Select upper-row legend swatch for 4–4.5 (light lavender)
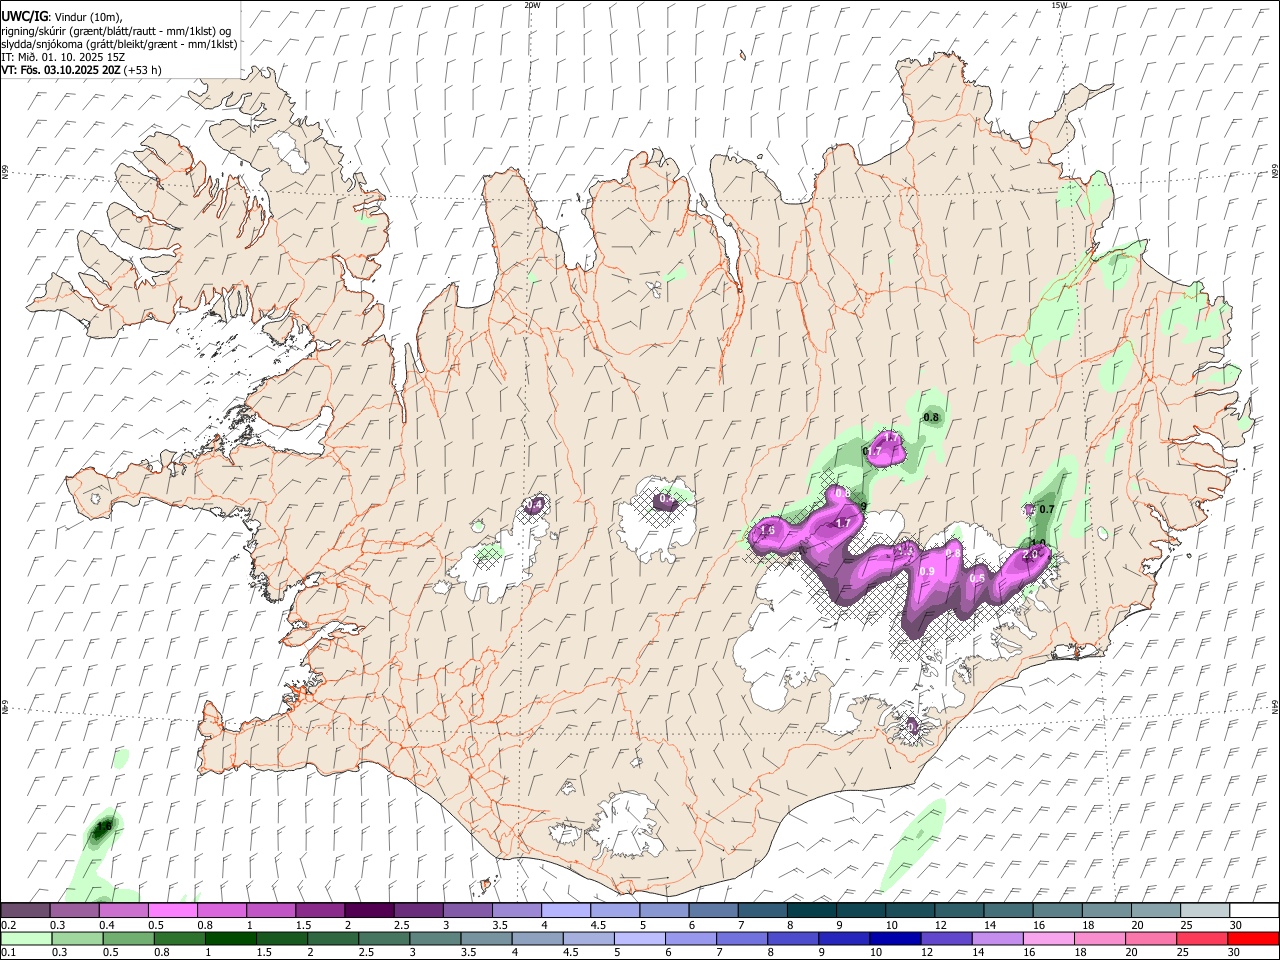The width and height of the screenshot is (1280, 960). pyautogui.click(x=565, y=911)
